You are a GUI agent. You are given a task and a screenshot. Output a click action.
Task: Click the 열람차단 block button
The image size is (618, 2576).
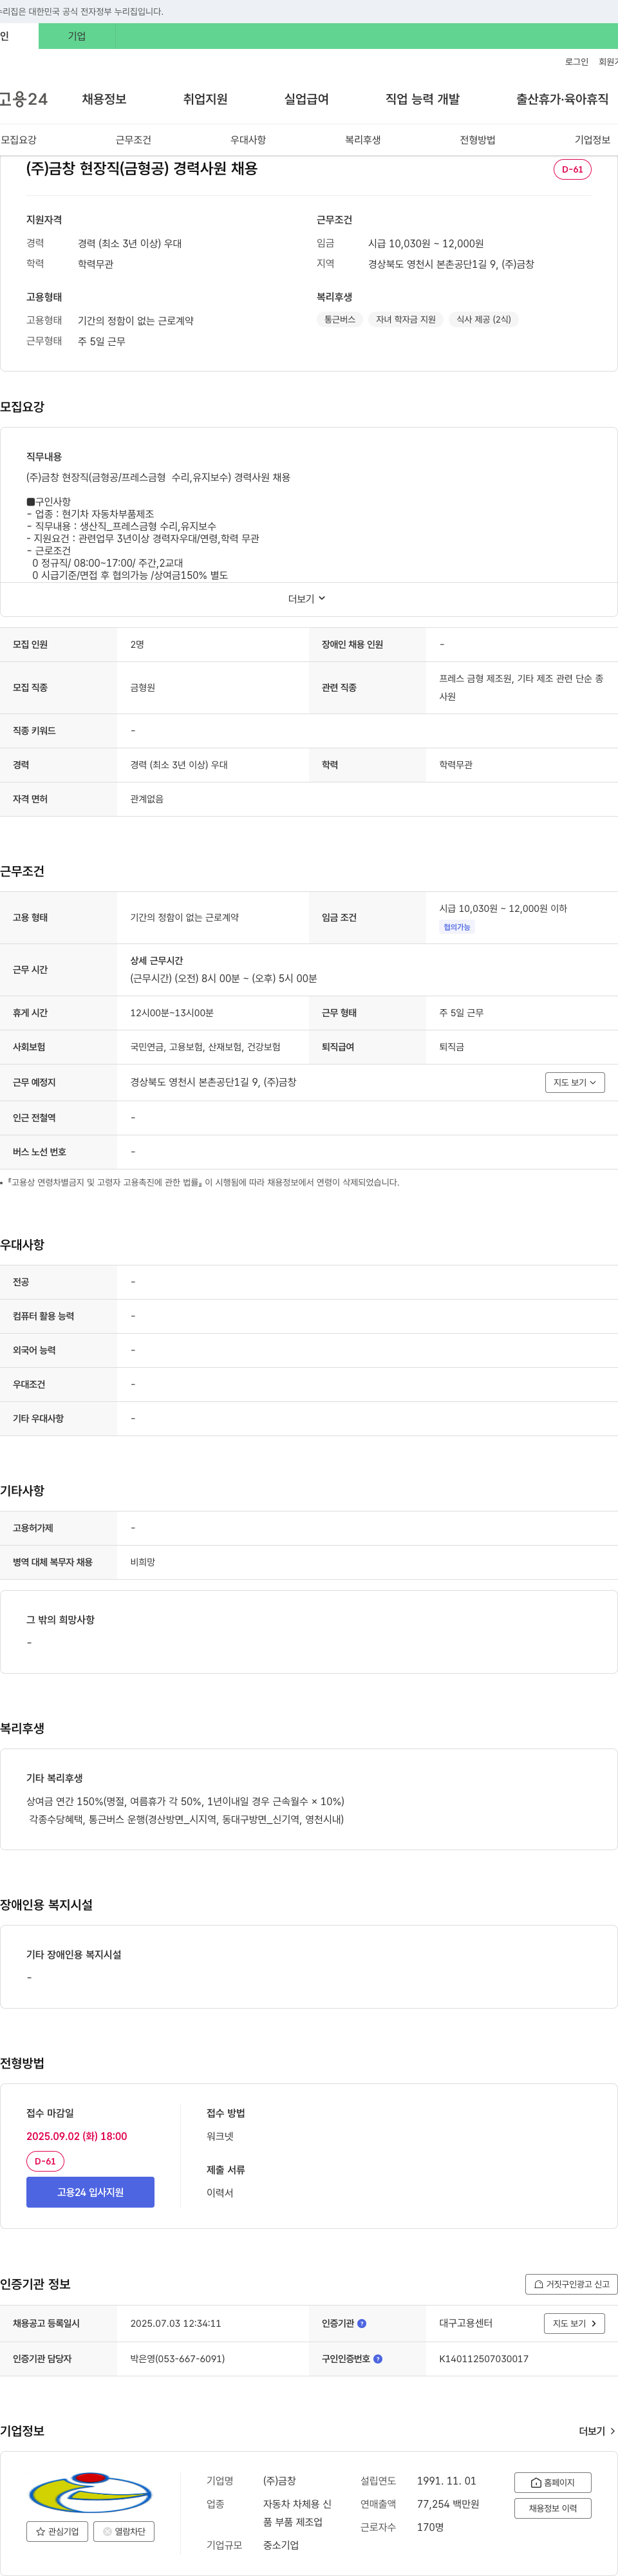pyautogui.click(x=124, y=2531)
